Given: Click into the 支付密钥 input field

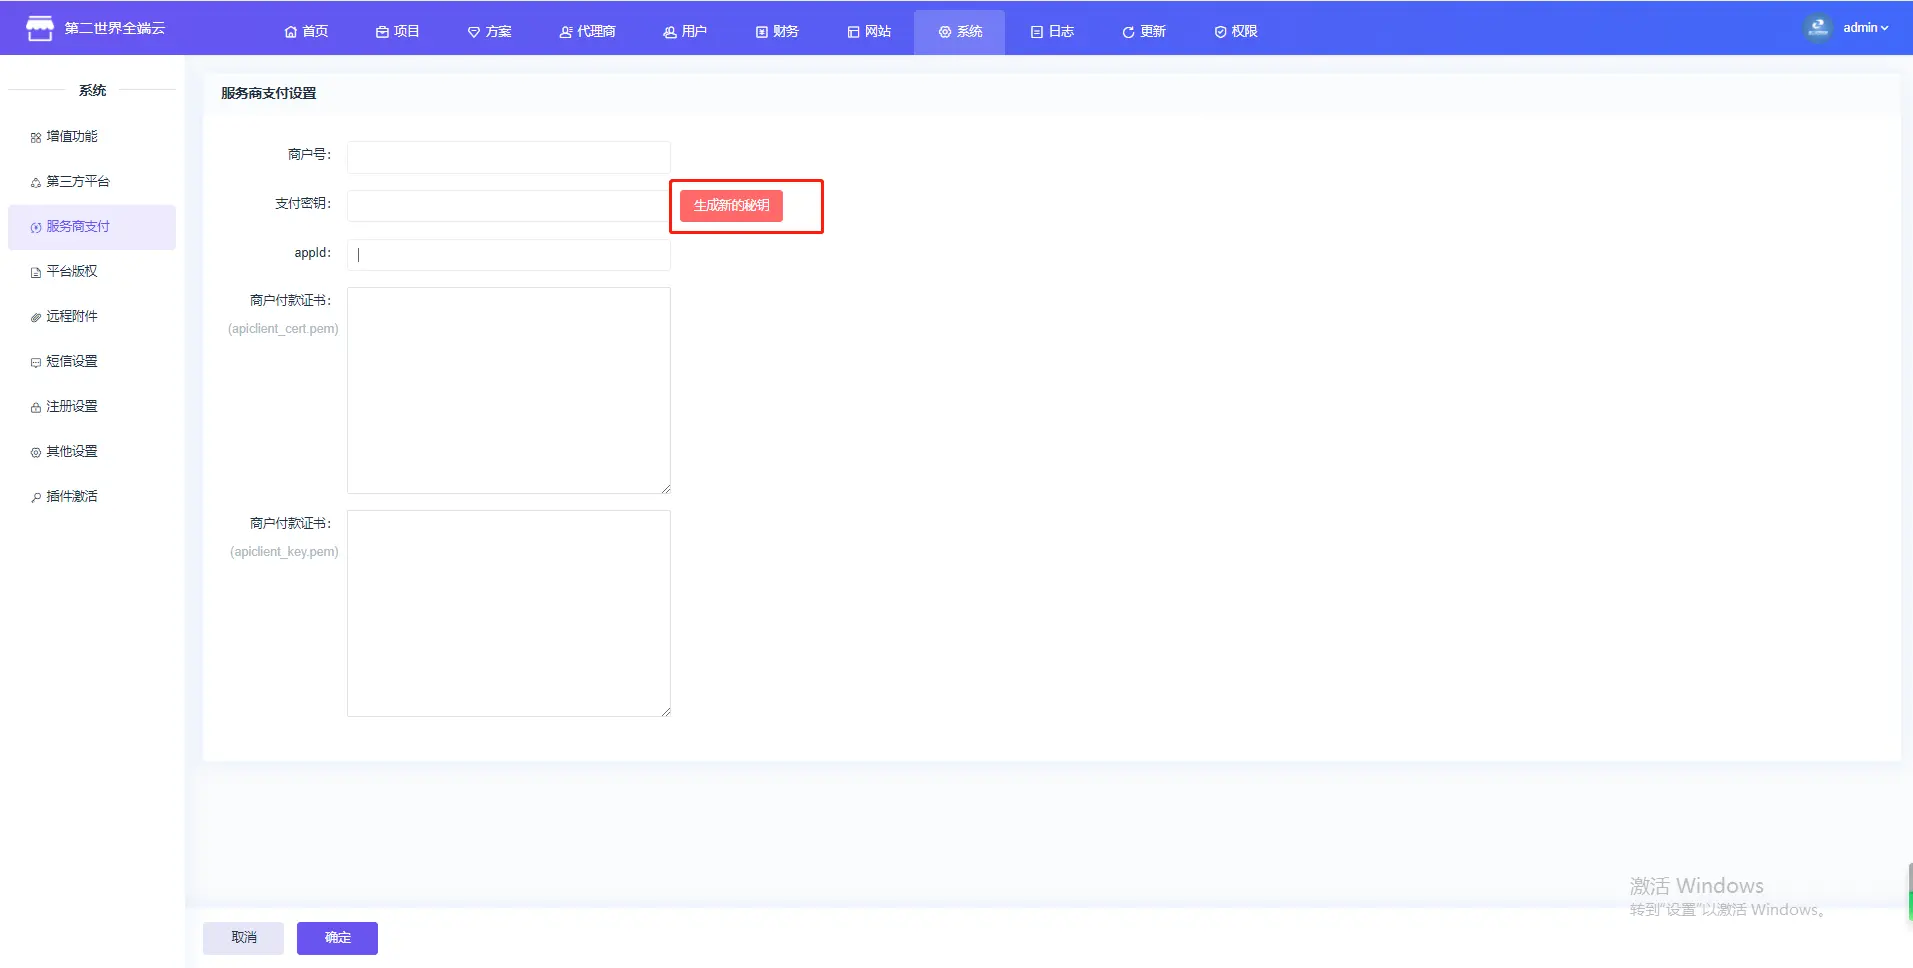Looking at the screenshot, I should [508, 206].
